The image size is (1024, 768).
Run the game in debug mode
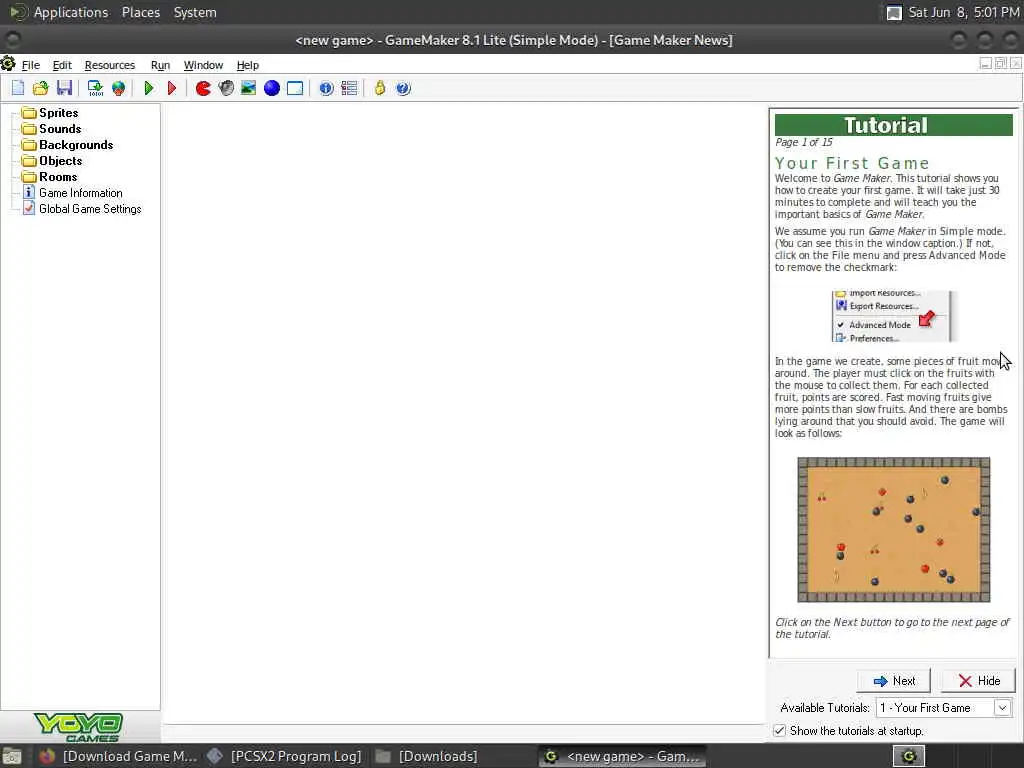coord(172,88)
